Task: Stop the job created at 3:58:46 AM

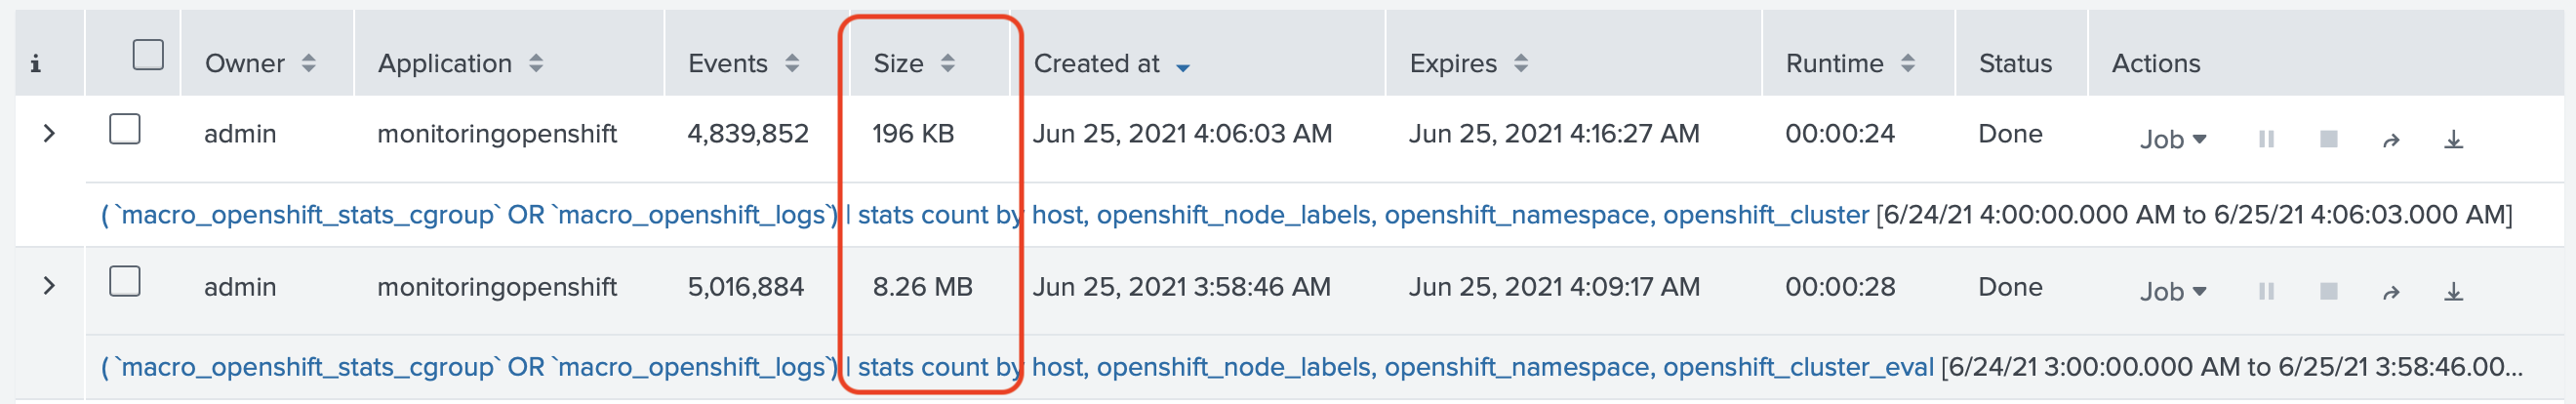Action: tap(2328, 291)
